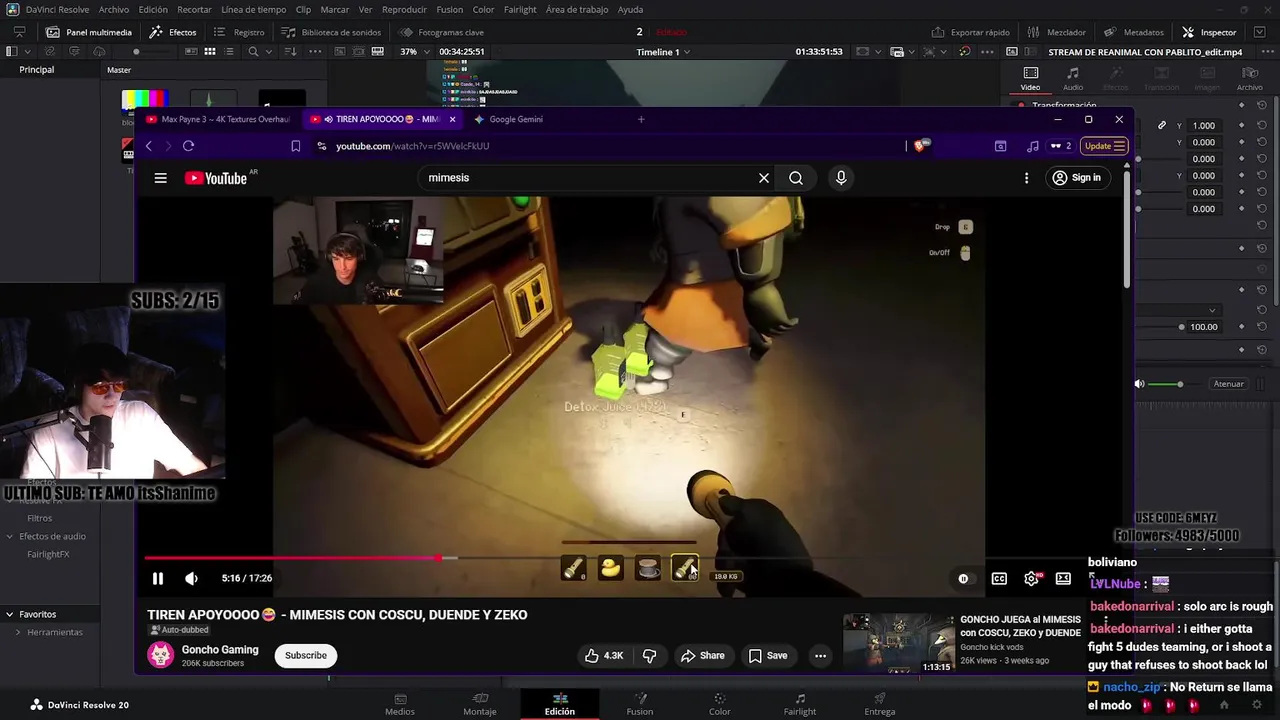This screenshot has height=720, width=1280.
Task: Go to the Color page
Action: [x=720, y=704]
